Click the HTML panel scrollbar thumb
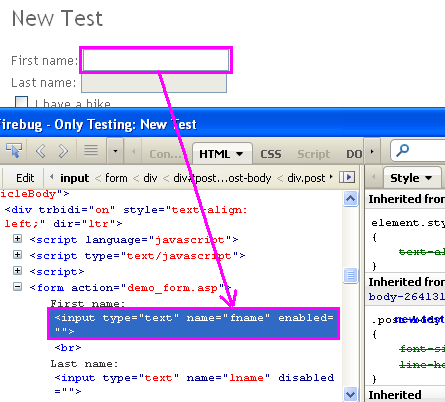 tap(350, 276)
